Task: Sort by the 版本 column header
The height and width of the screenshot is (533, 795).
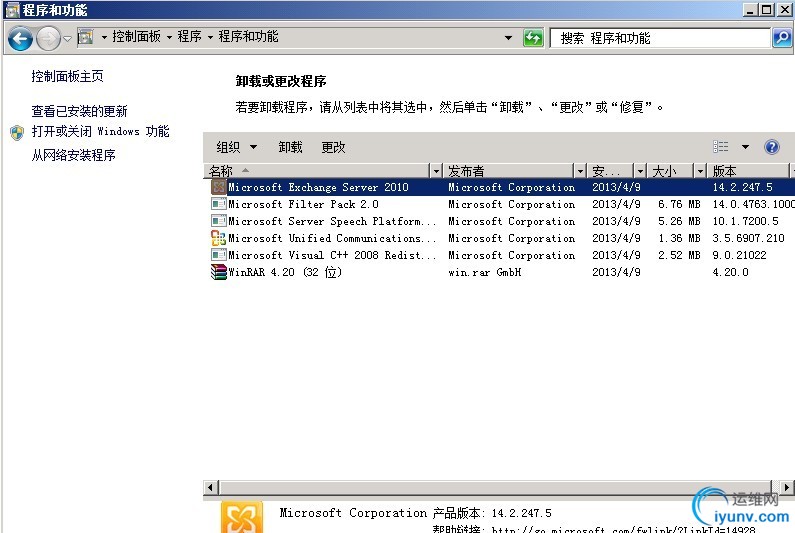Action: 749,171
